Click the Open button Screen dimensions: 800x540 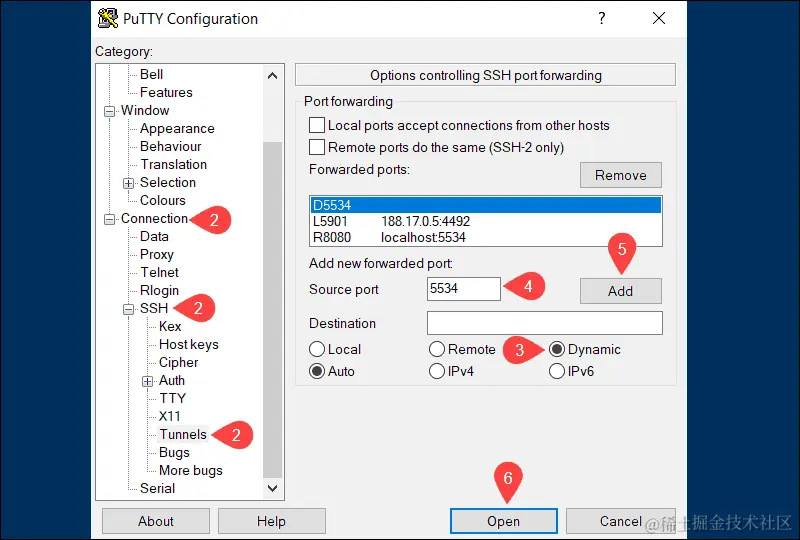point(504,521)
